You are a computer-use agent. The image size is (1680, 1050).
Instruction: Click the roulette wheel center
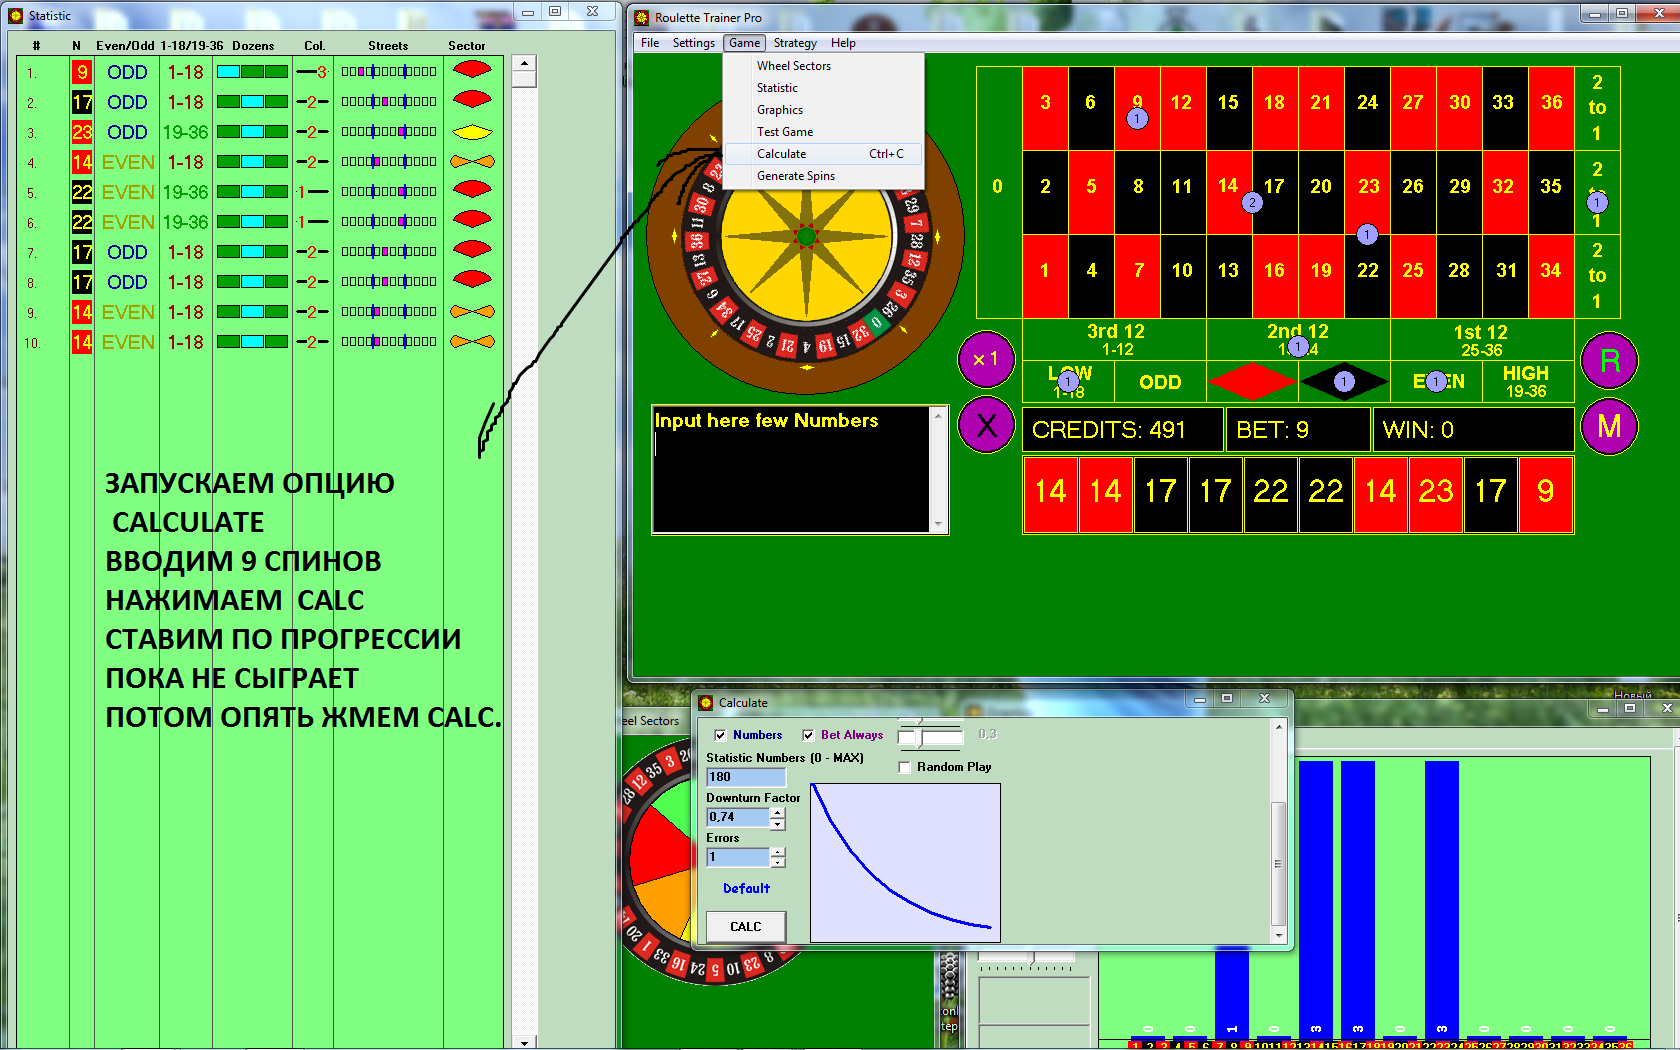click(806, 237)
